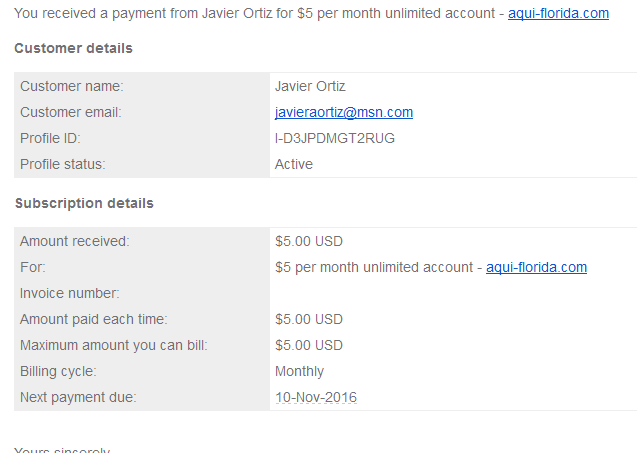Click the Next payment due label
637x453 pixels.
point(78,397)
